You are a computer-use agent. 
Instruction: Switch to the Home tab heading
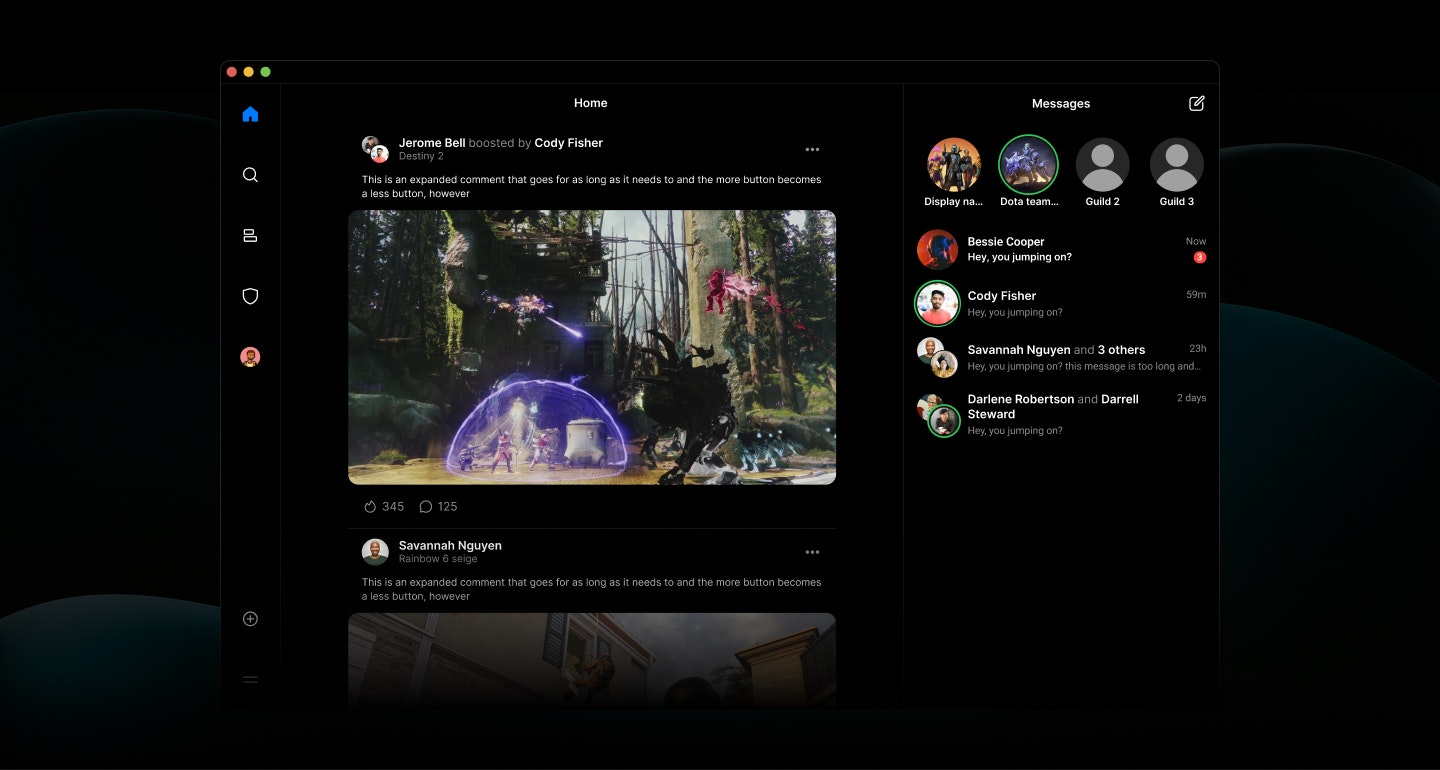590,103
